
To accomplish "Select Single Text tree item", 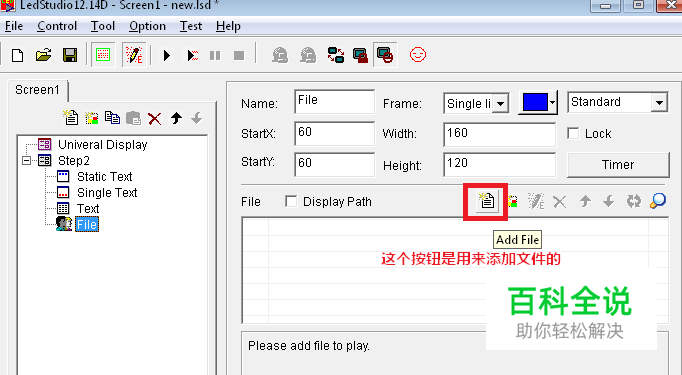I will [x=107, y=192].
